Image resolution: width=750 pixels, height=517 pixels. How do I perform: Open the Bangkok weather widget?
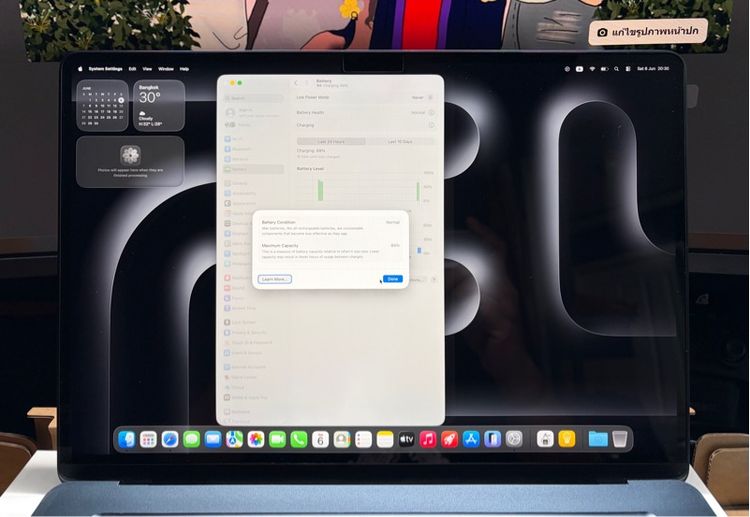pyautogui.click(x=159, y=106)
